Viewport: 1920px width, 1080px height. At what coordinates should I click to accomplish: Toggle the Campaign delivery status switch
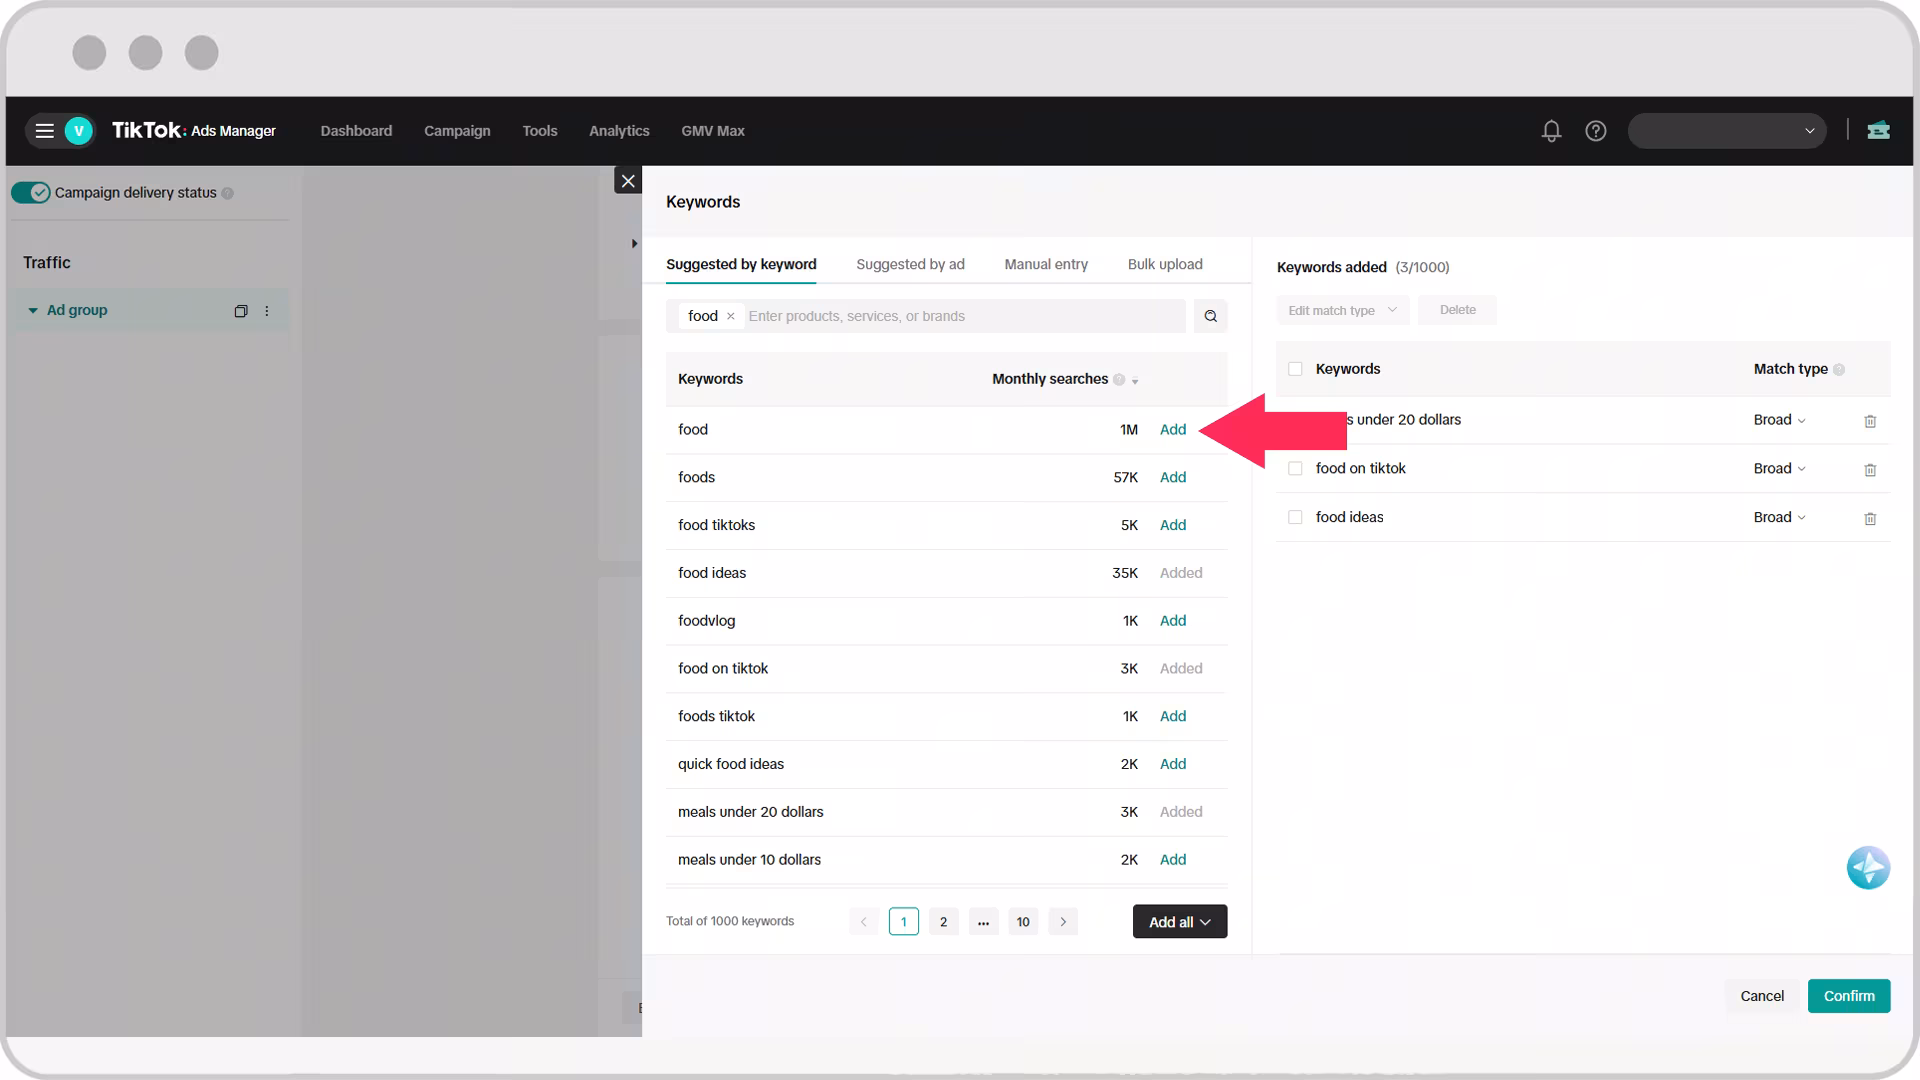coord(31,193)
